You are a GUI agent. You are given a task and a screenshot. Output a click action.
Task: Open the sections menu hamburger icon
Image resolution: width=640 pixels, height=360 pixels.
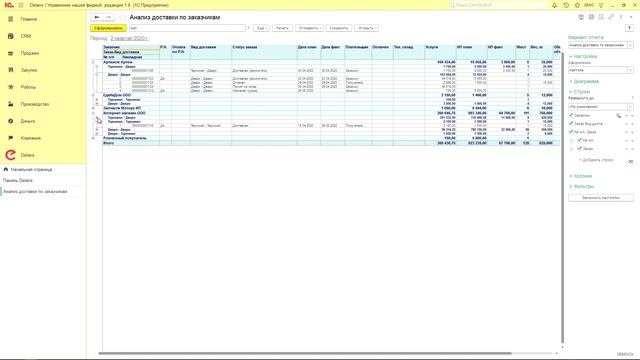(21, 5)
